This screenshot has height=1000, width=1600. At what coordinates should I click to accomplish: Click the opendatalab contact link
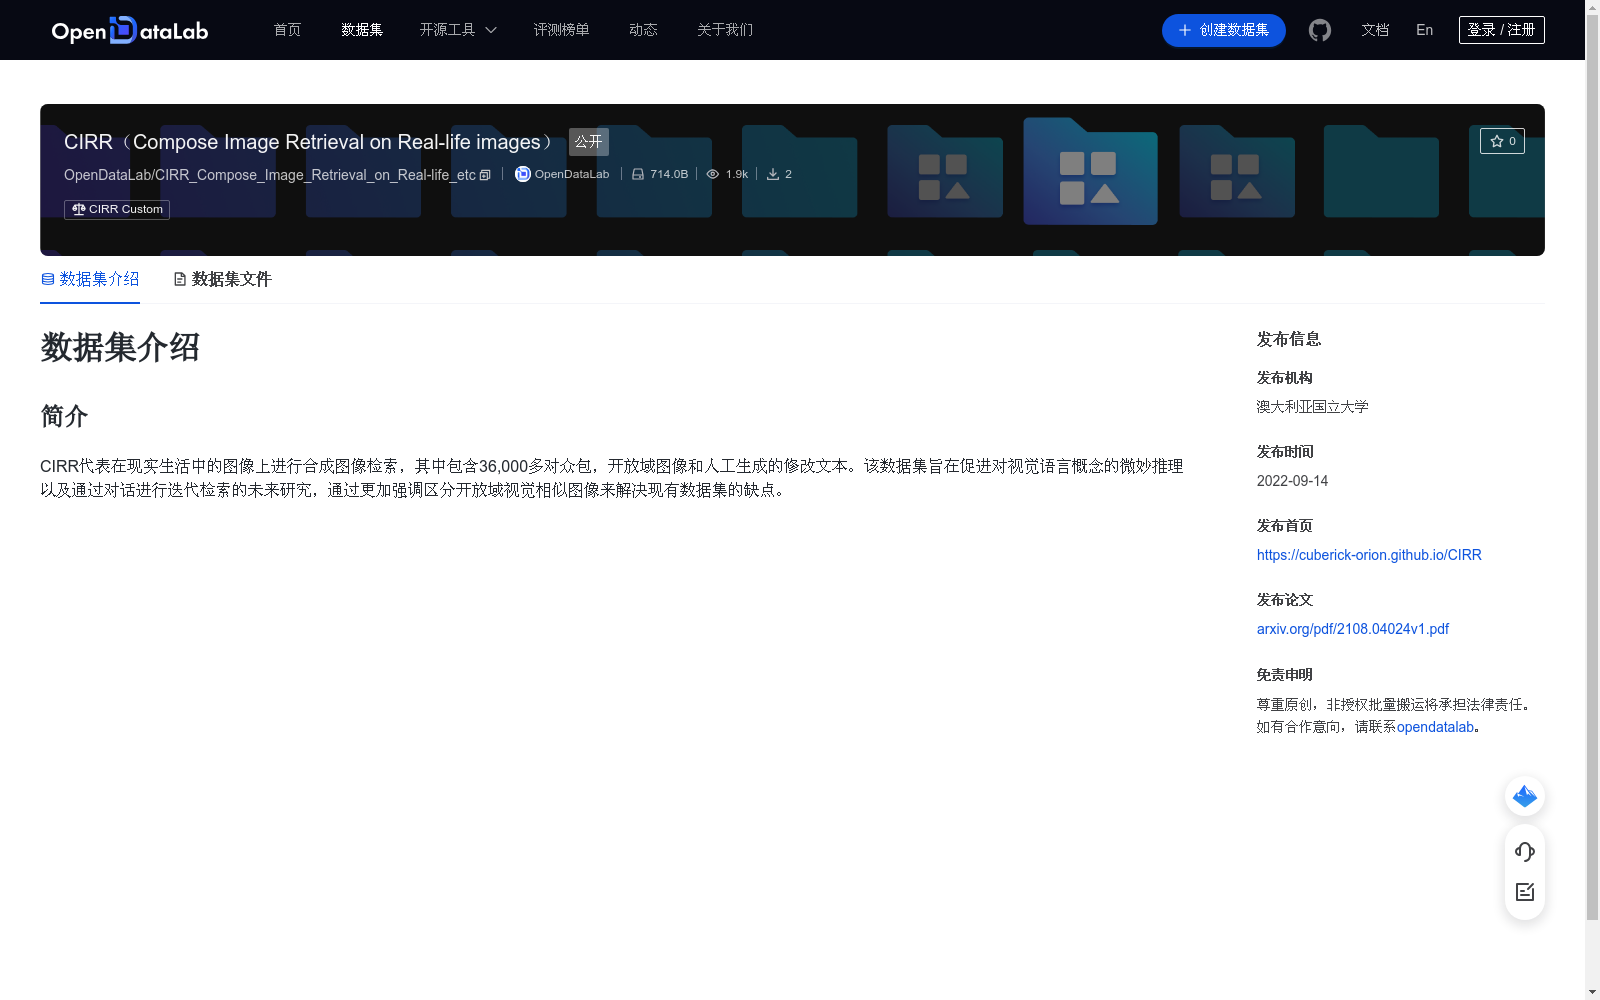1435,727
